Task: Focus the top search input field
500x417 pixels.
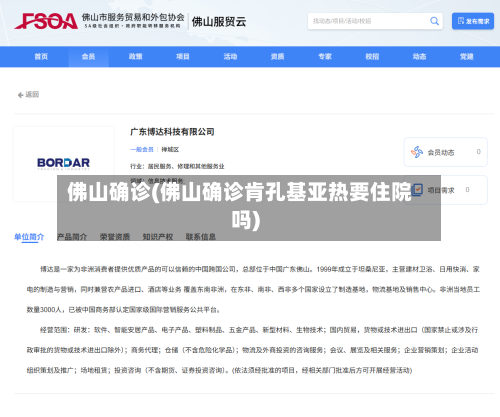Action: tap(369, 21)
